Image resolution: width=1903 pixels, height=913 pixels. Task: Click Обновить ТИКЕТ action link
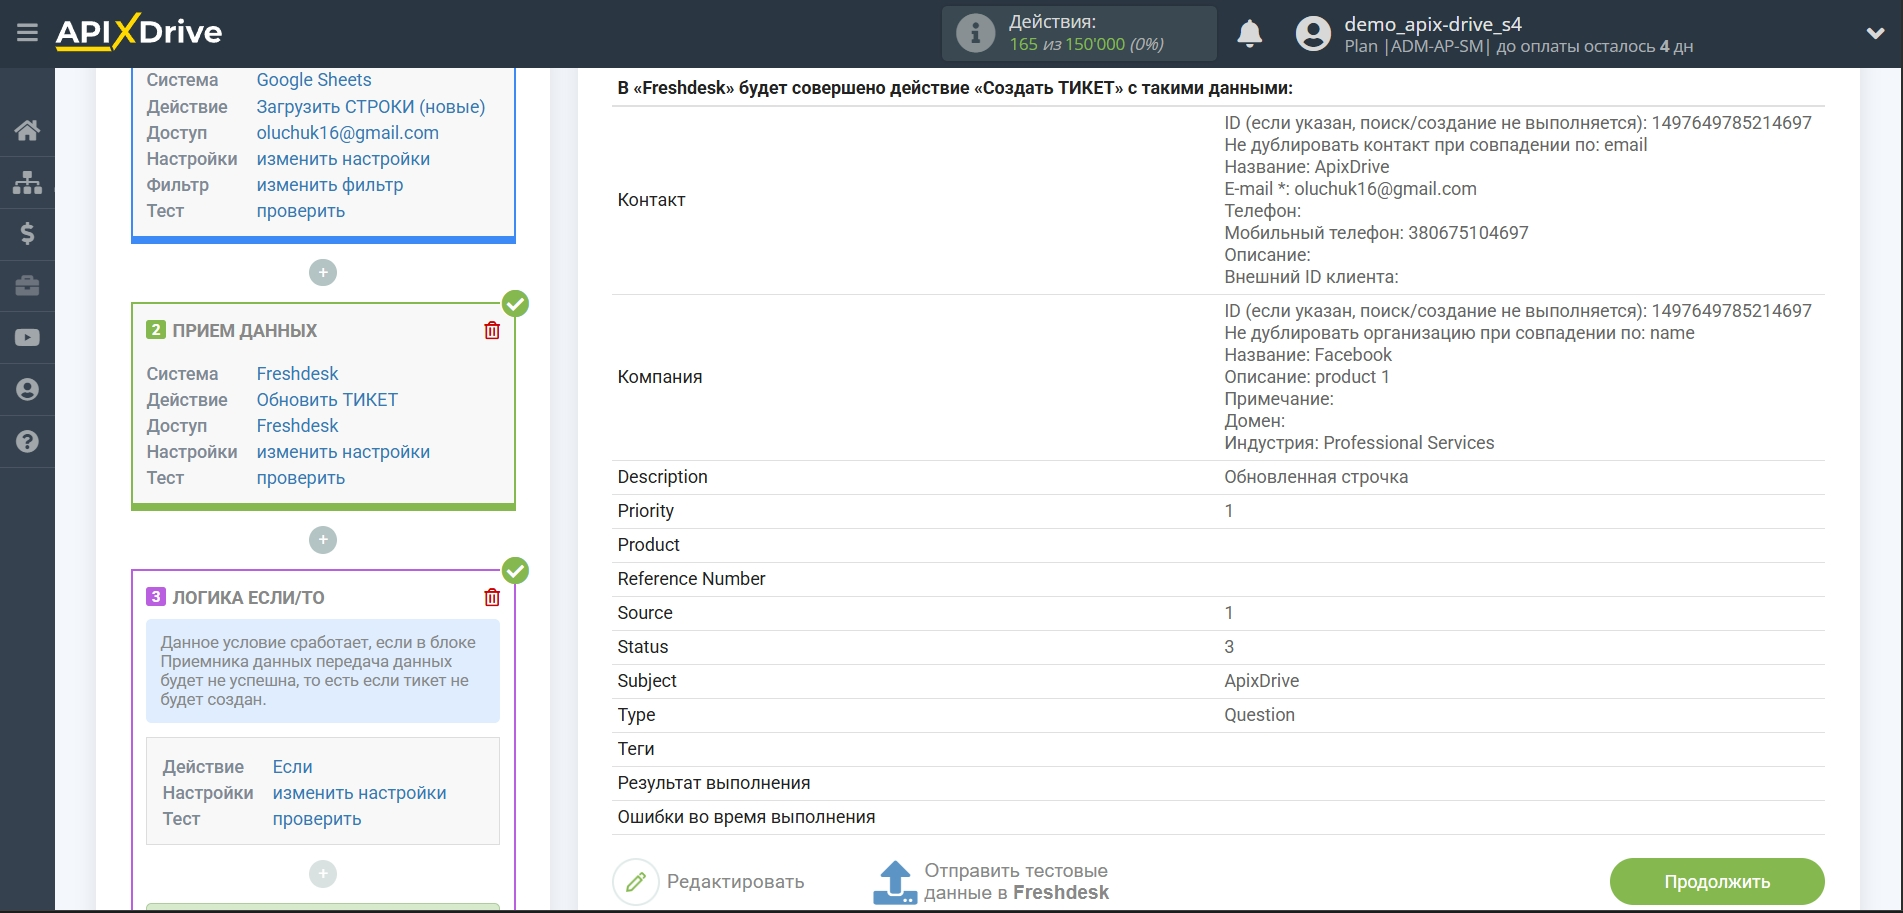327,400
